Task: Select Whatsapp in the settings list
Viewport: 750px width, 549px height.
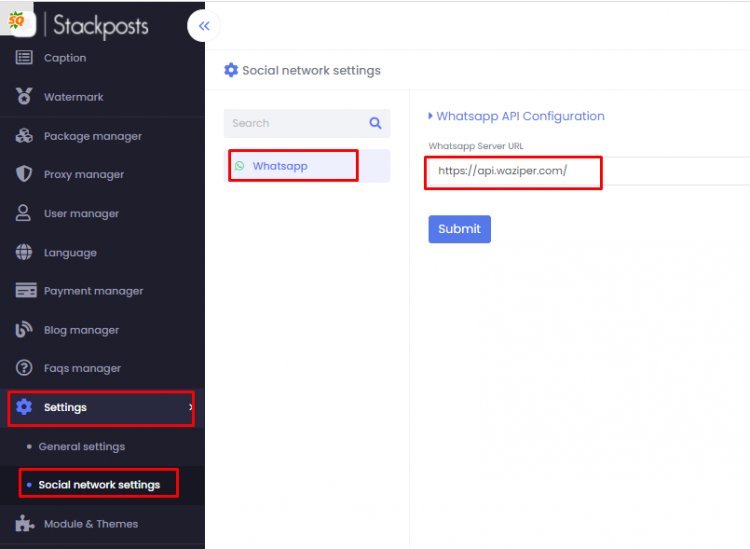Action: [307, 166]
